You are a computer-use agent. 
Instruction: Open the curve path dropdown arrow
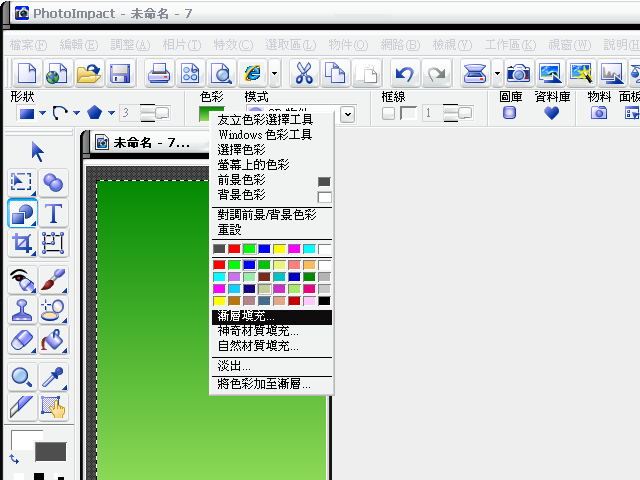point(76,113)
